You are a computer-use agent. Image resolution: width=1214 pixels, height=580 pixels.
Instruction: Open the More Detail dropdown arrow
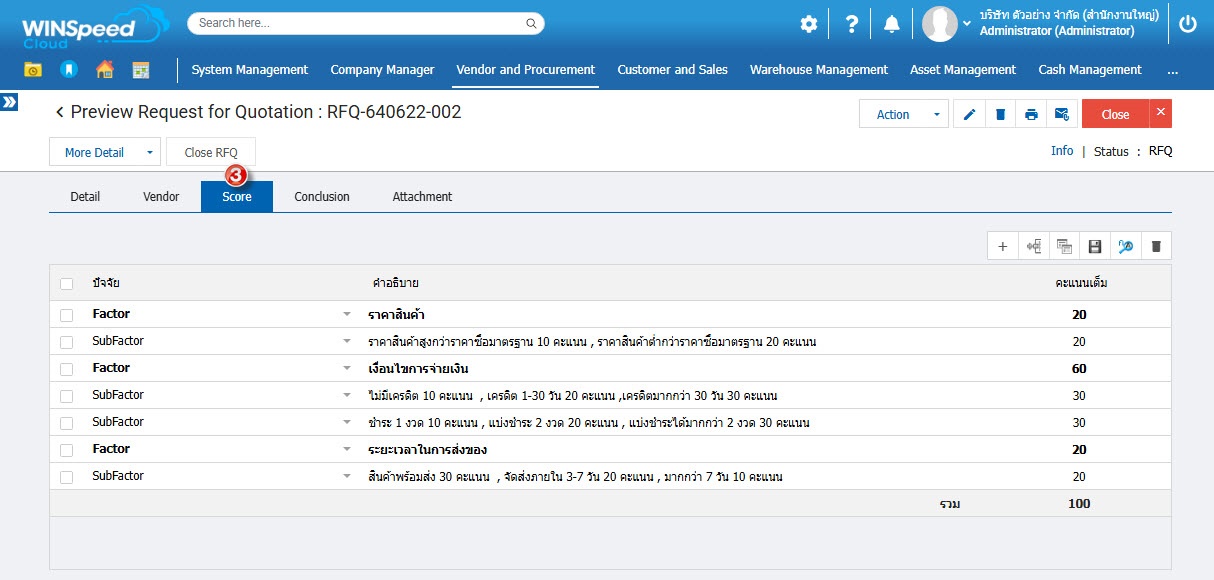click(x=149, y=153)
